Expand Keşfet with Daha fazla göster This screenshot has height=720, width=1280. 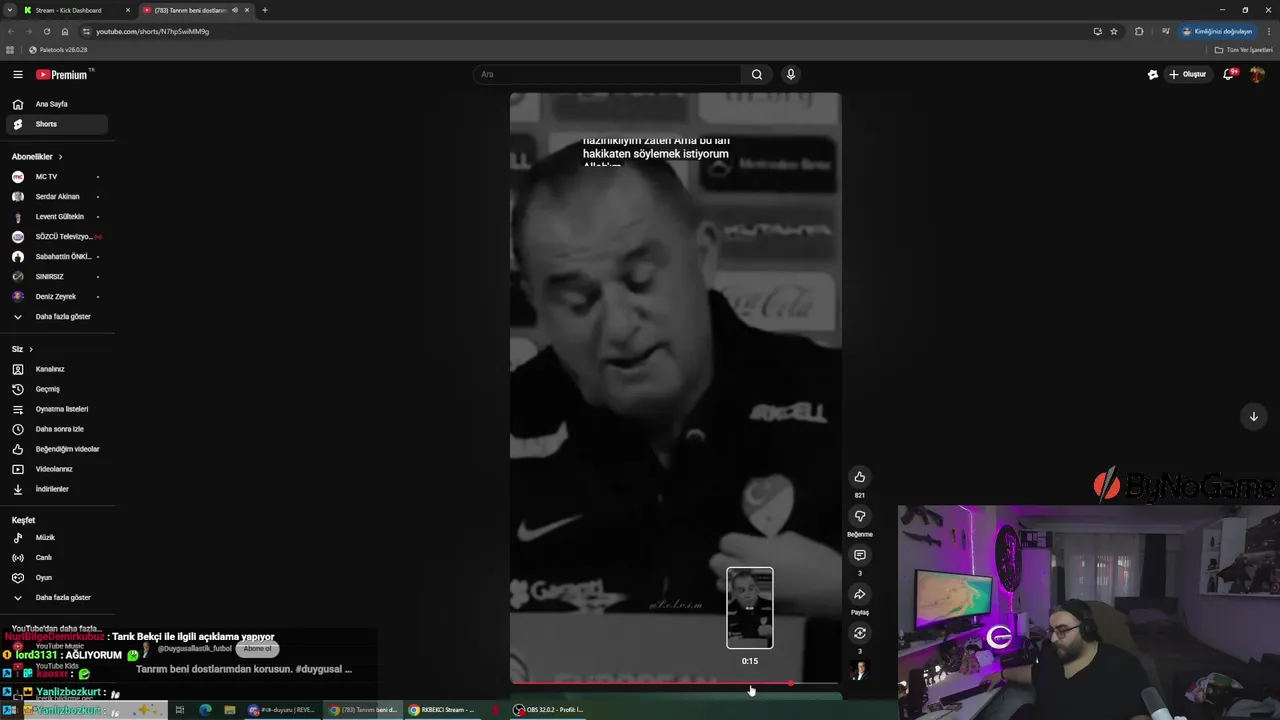tap(57, 598)
